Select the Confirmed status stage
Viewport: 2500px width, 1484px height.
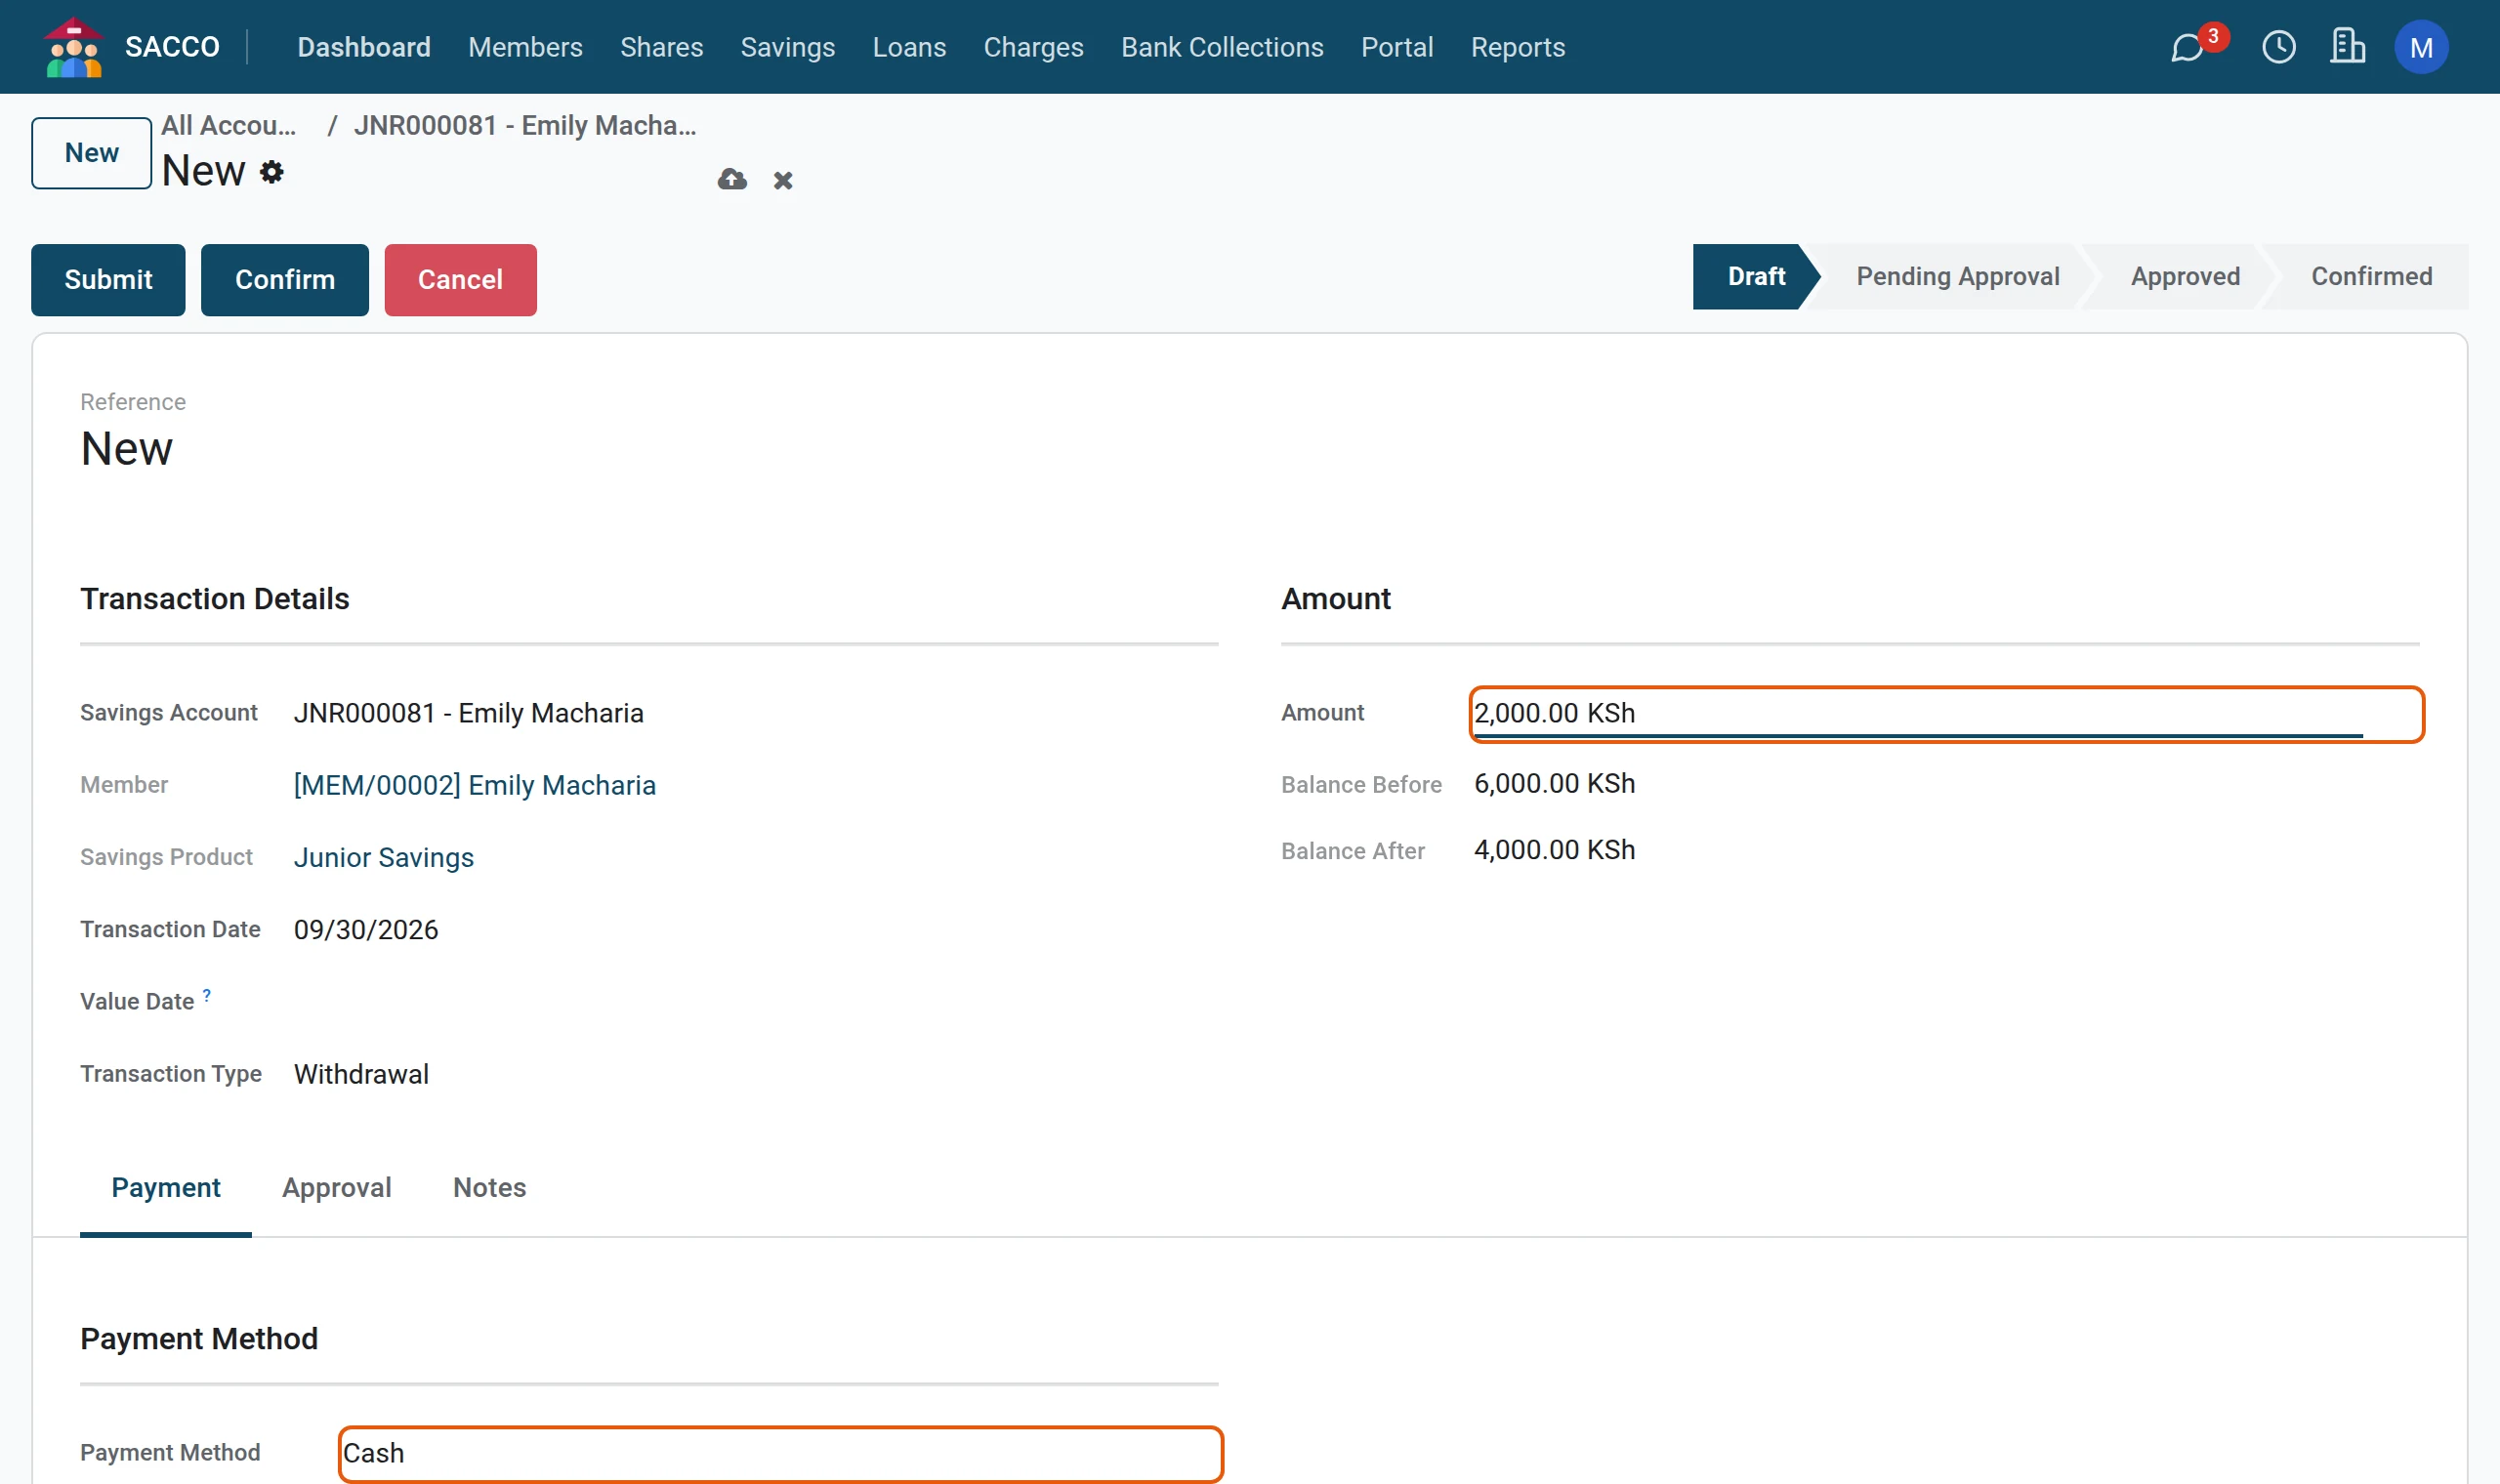click(2371, 277)
